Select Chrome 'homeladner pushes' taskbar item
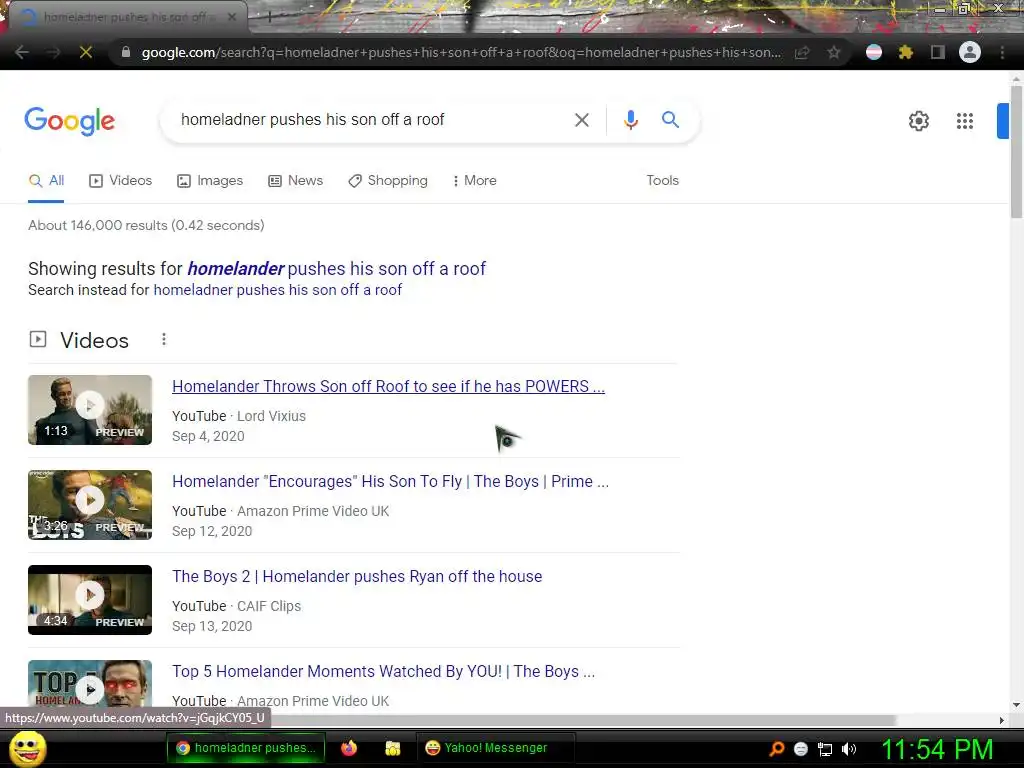 (246, 748)
